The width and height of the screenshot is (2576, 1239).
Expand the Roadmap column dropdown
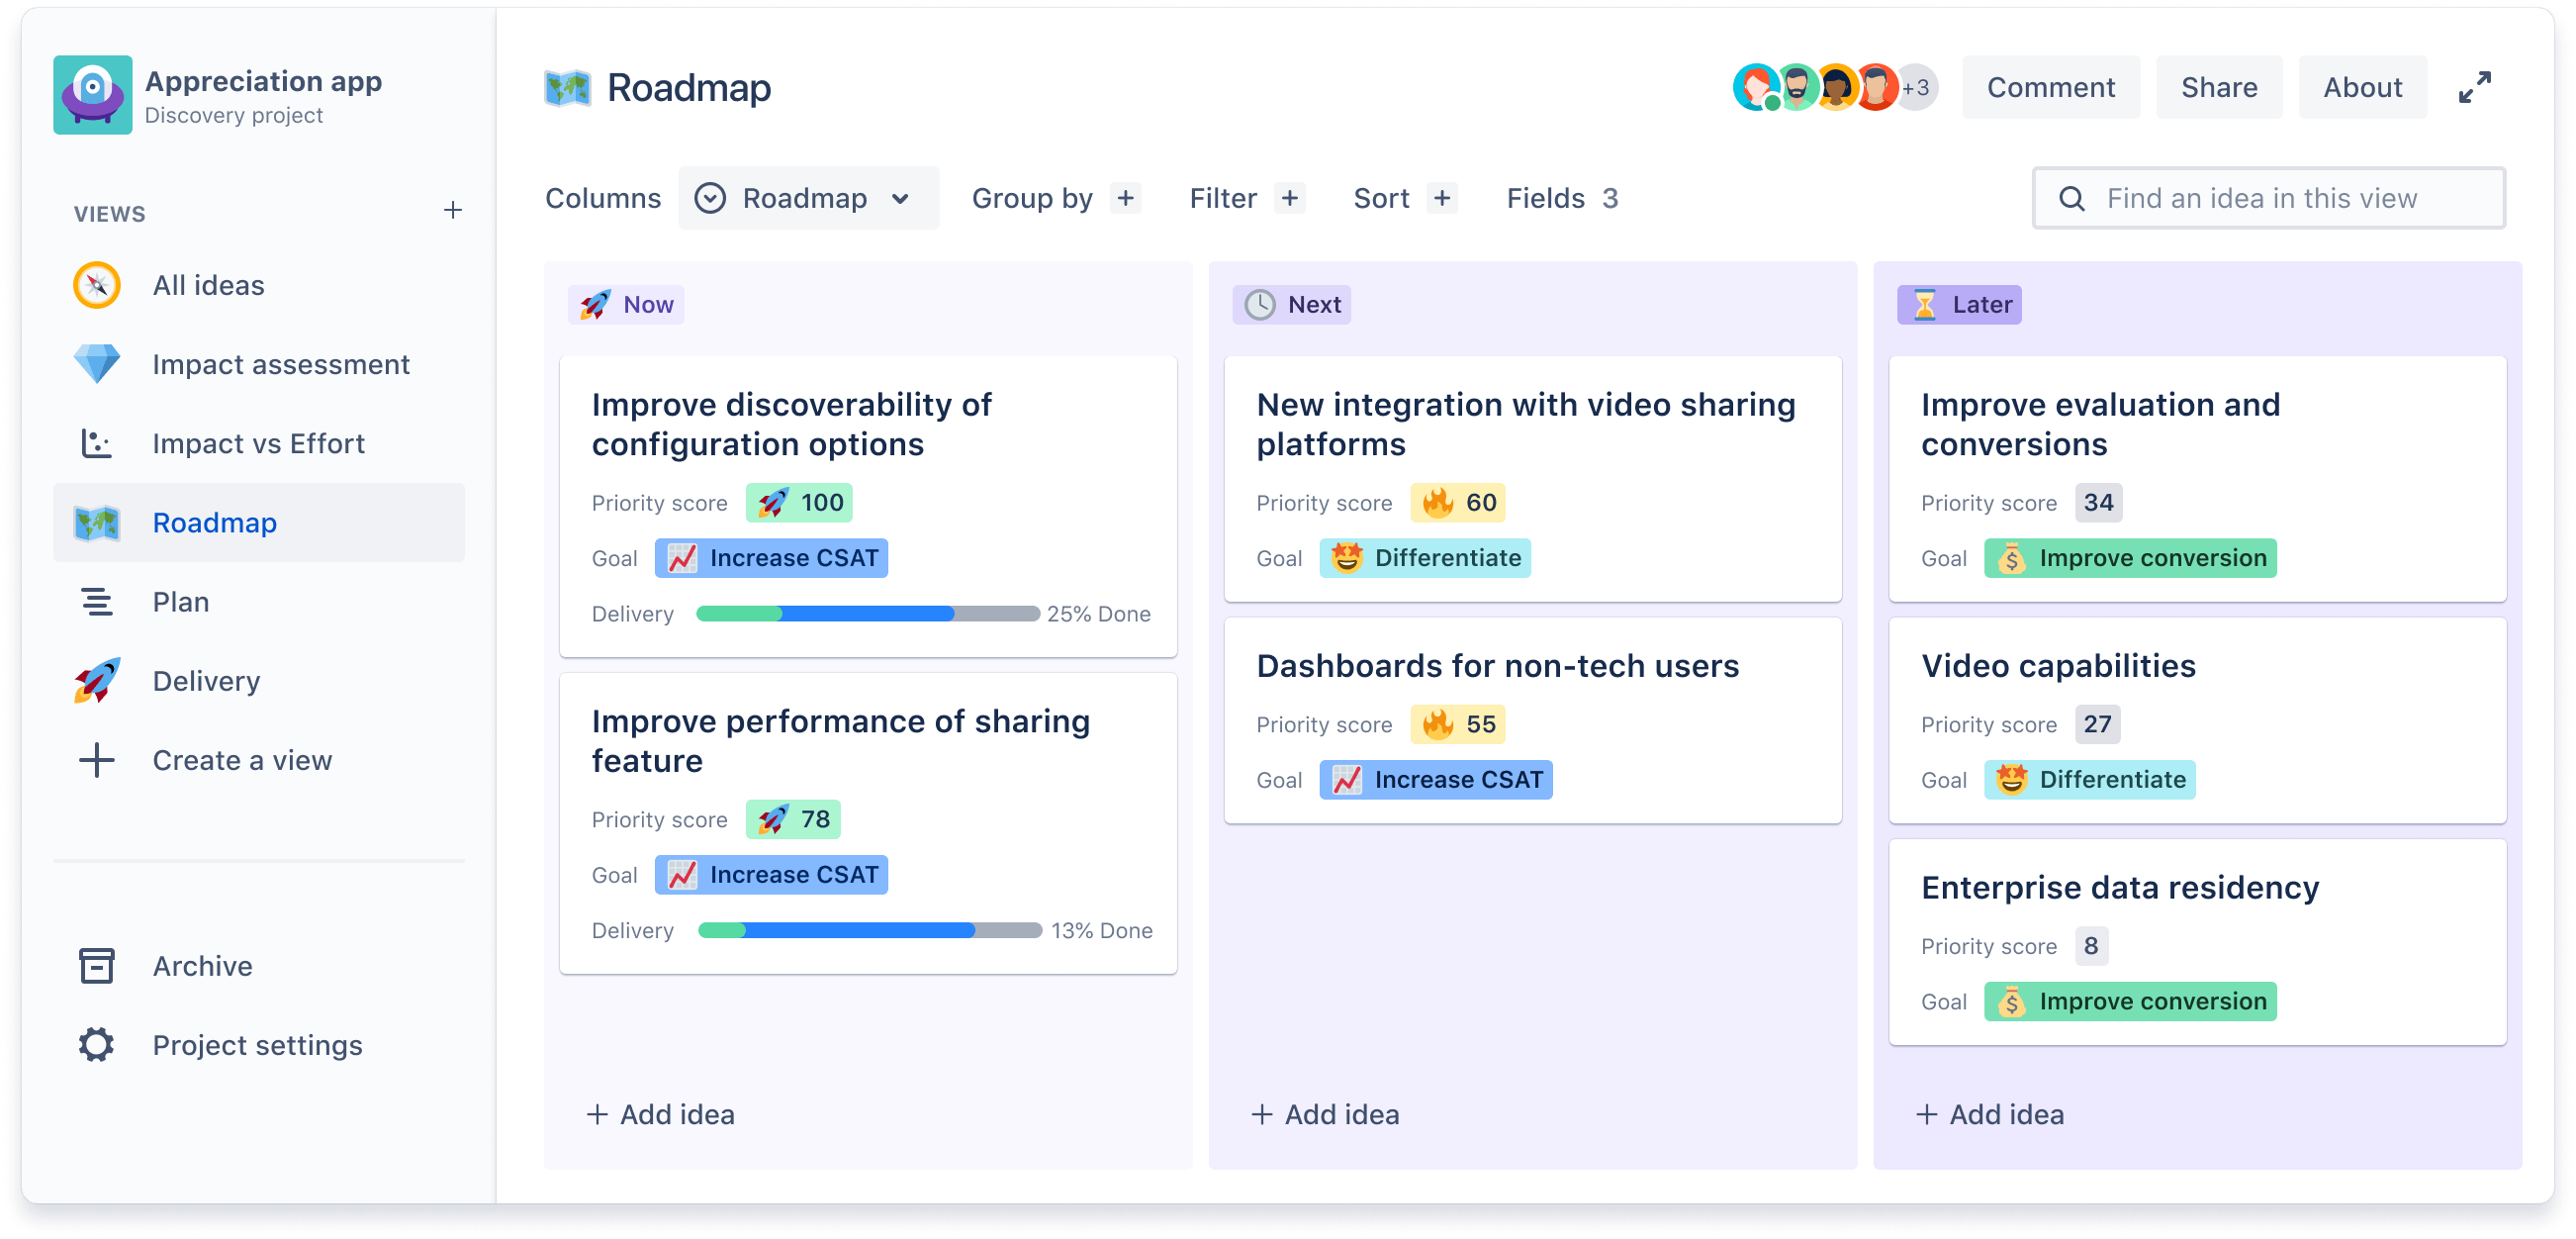(903, 199)
